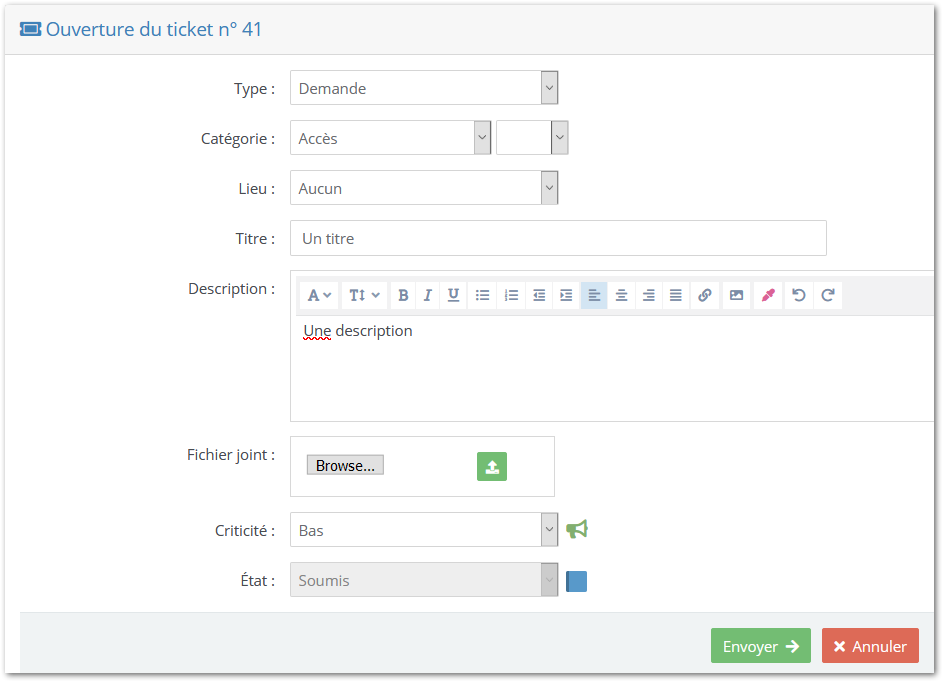The image size is (943, 682).
Task: Click the 'Titre :' label
Action: 256,239
